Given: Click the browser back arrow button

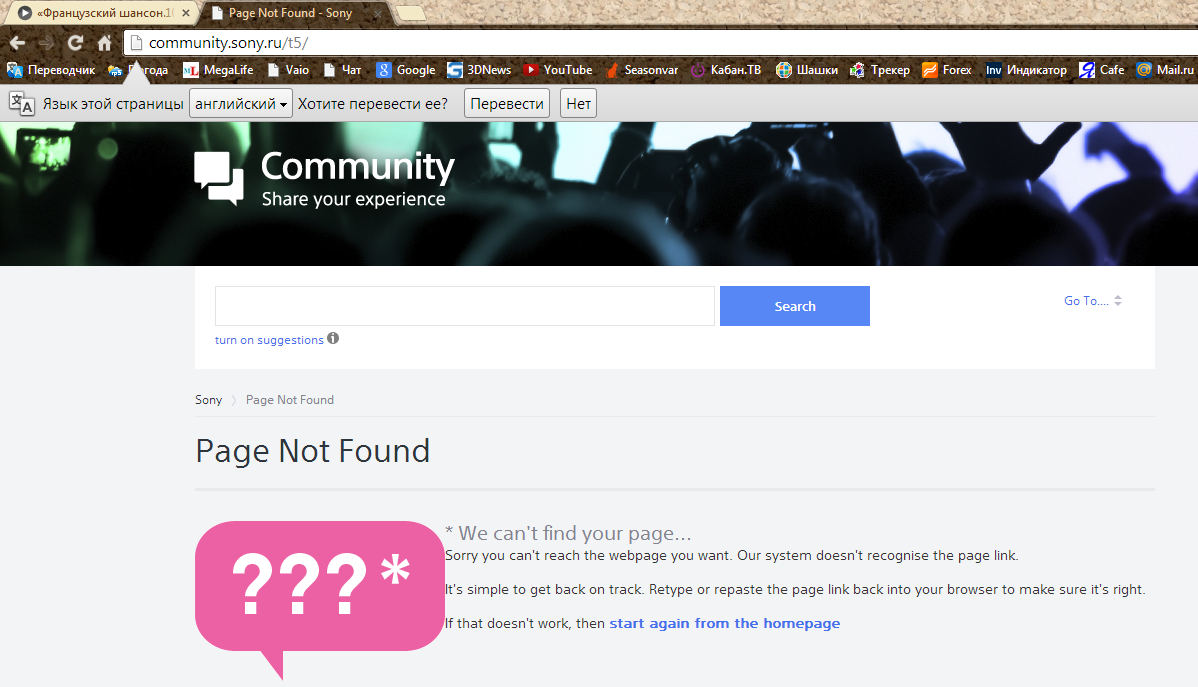Looking at the screenshot, I should click(x=17, y=43).
